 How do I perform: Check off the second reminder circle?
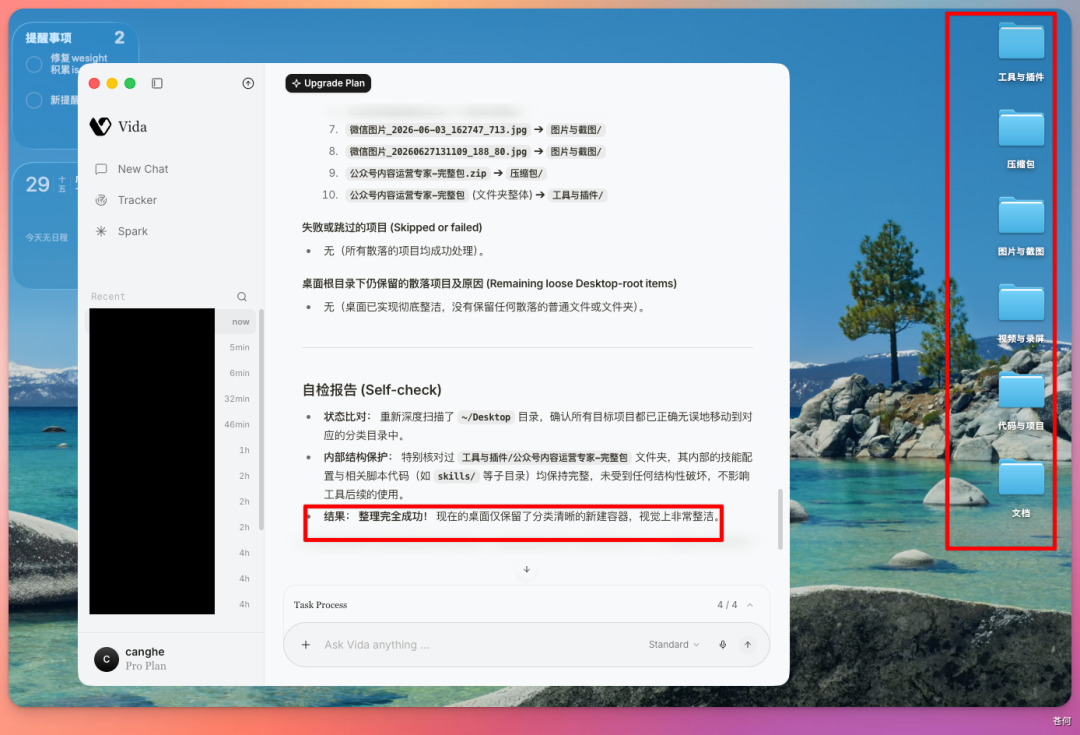pyautogui.click(x=34, y=100)
